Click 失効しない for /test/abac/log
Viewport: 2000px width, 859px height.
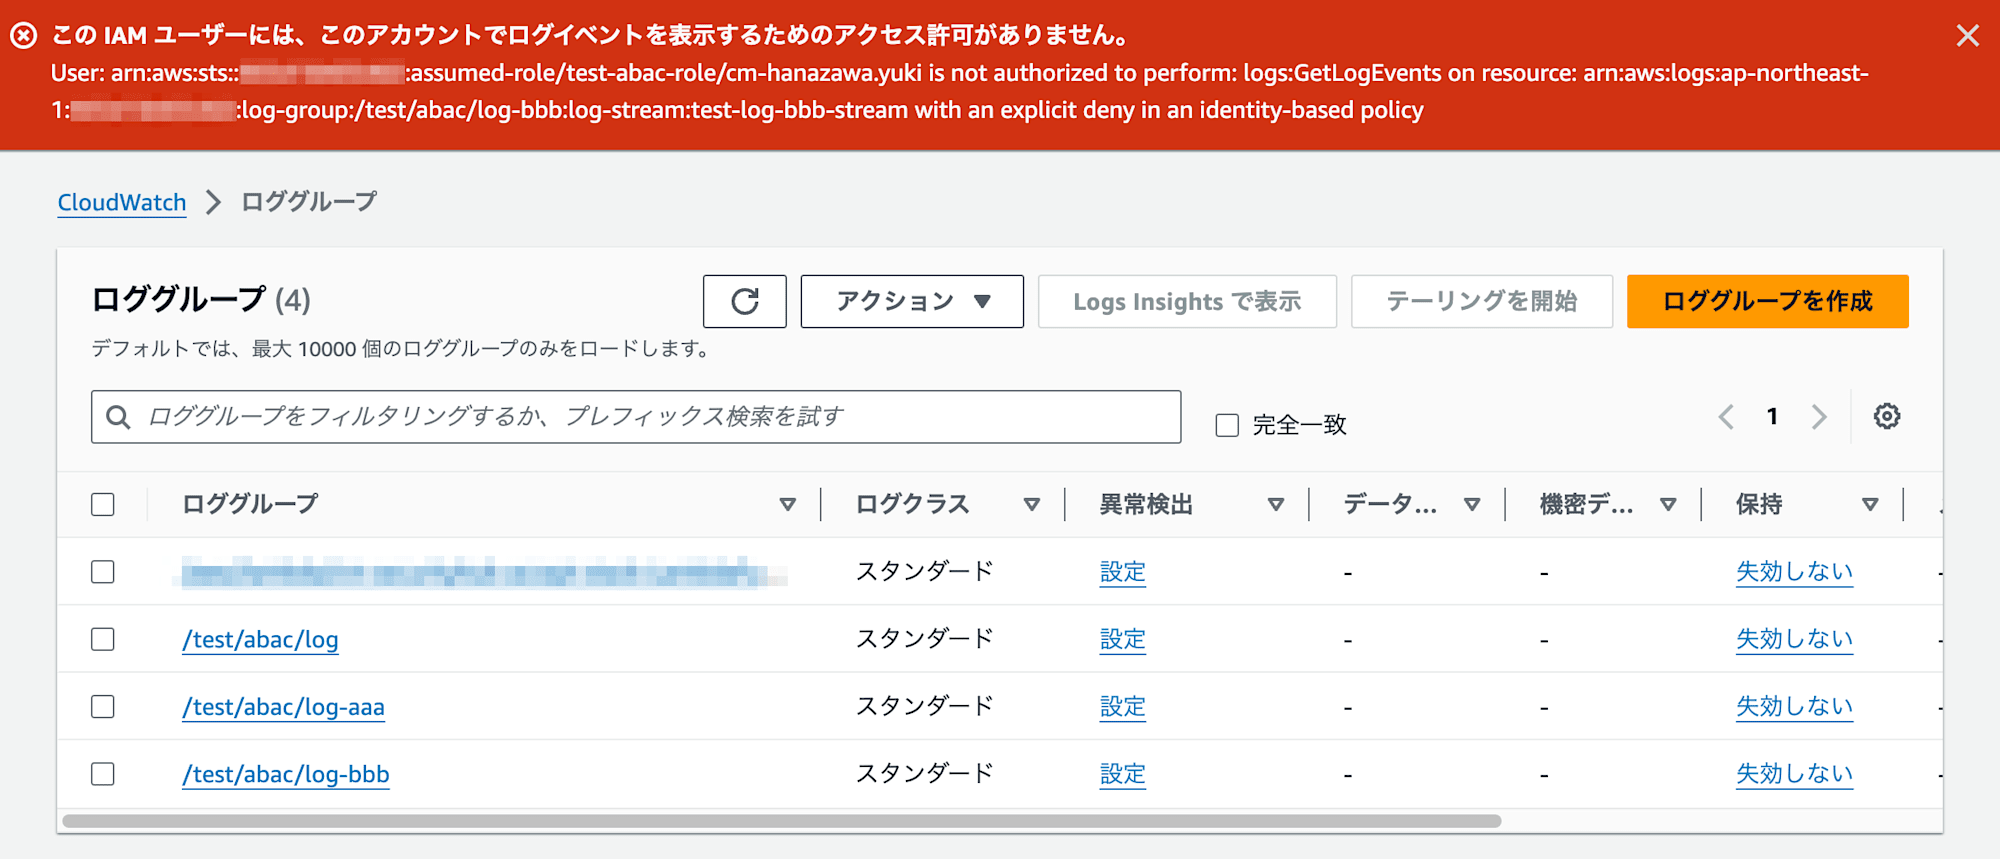[x=1794, y=639]
